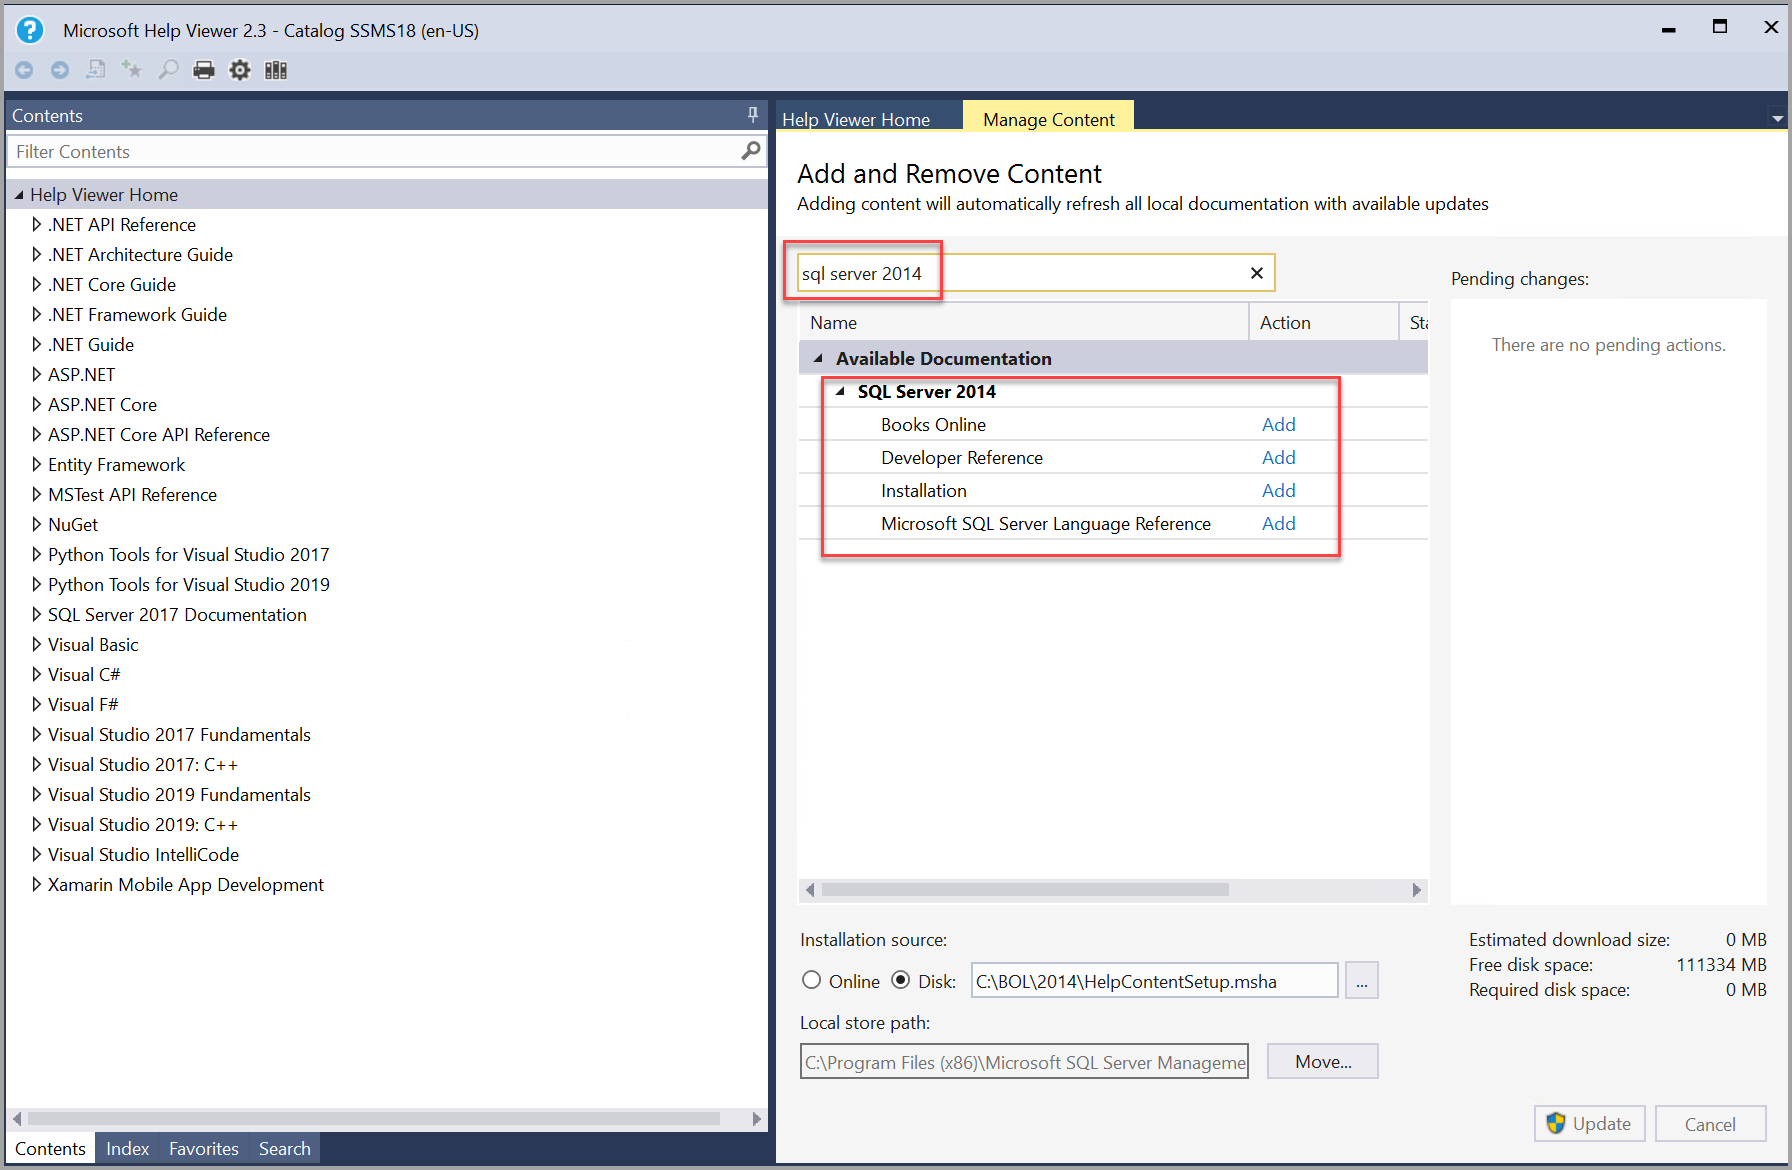Add the Books Online documentation

[1279, 424]
